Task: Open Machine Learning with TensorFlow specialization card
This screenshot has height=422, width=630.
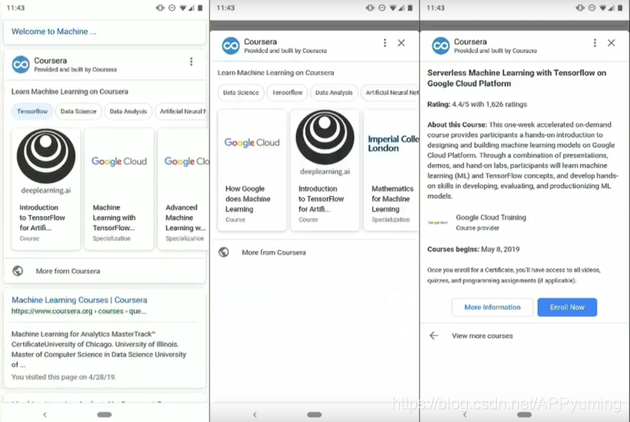Action: pos(119,189)
